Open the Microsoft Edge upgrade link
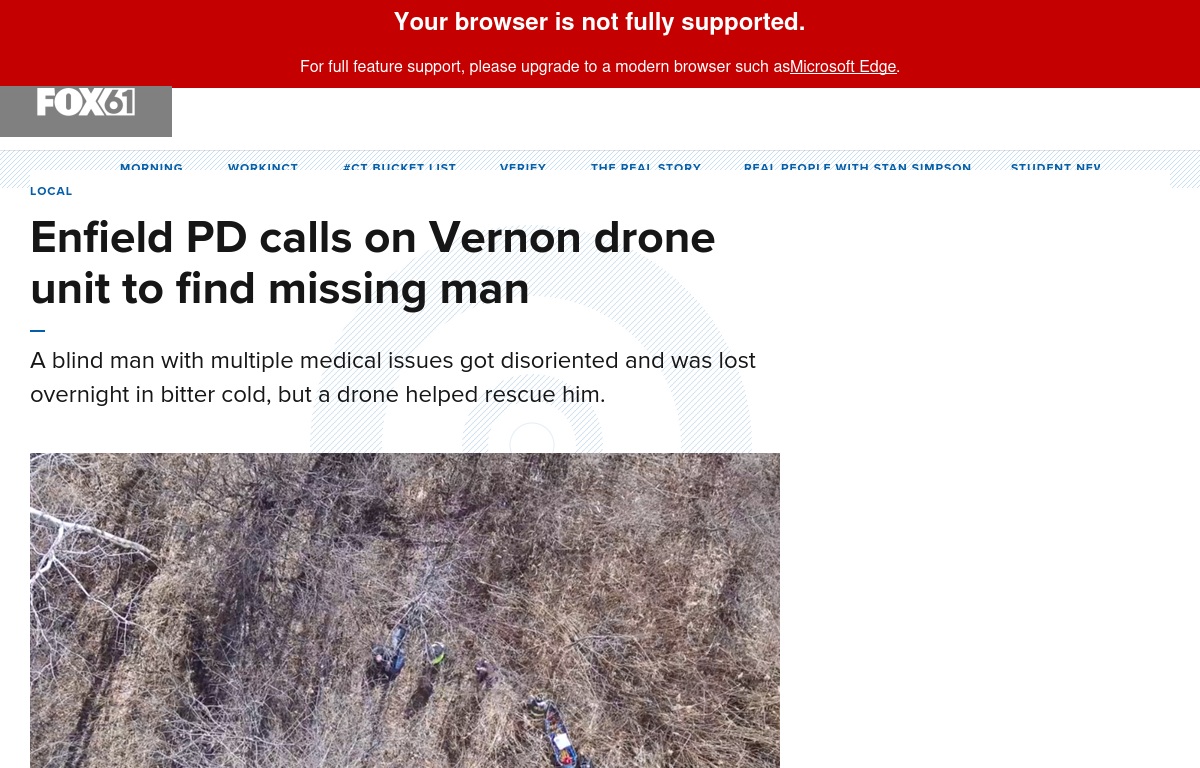Viewport: 1200px width, 768px height. pos(843,67)
